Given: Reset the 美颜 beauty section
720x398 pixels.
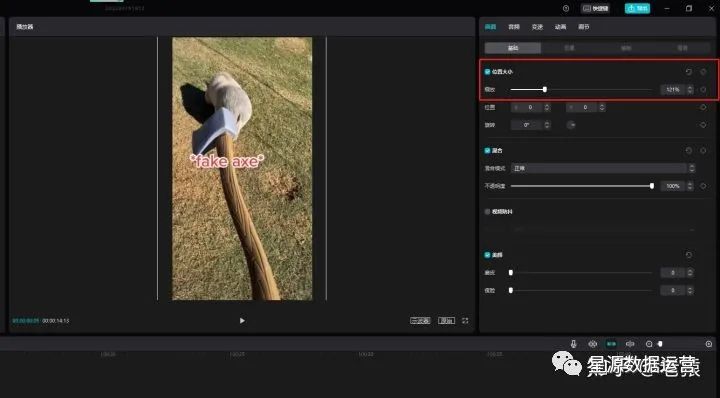Looking at the screenshot, I should point(688,255).
